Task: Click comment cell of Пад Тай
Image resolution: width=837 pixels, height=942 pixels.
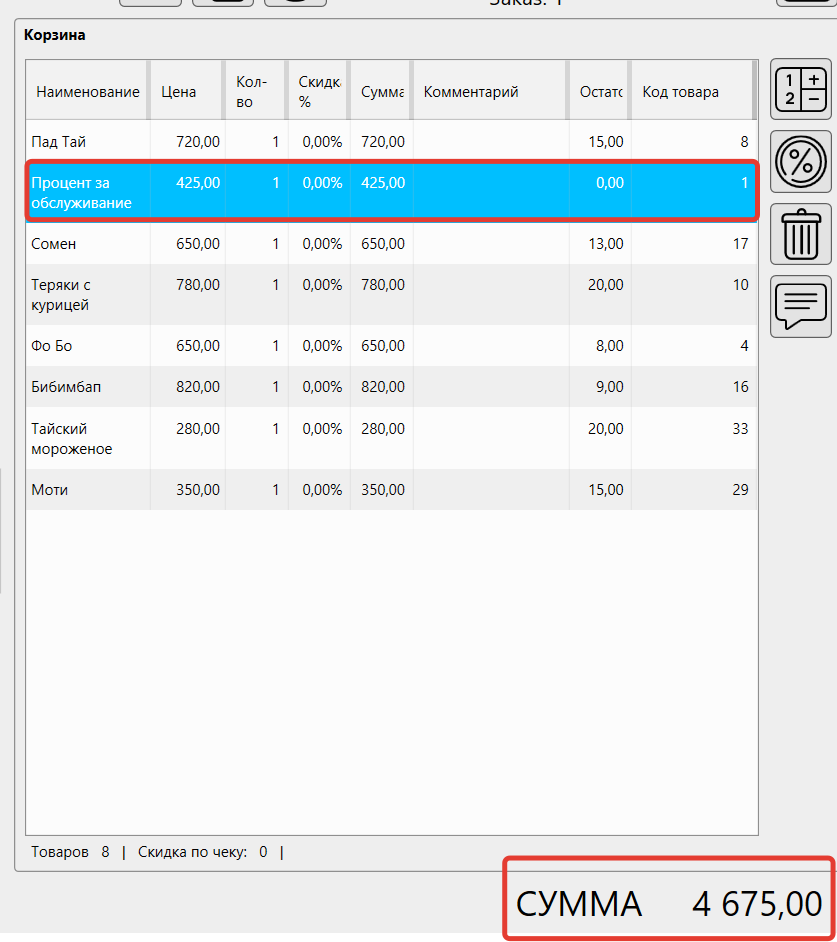Action: pyautogui.click(x=489, y=142)
